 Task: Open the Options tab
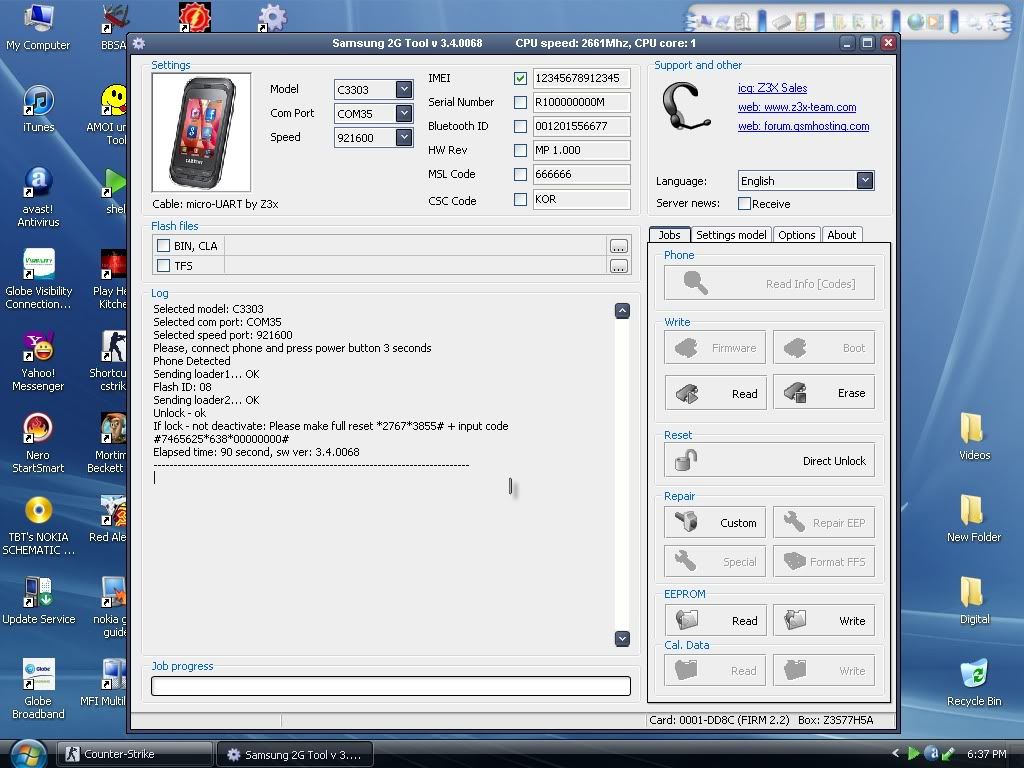(x=797, y=235)
